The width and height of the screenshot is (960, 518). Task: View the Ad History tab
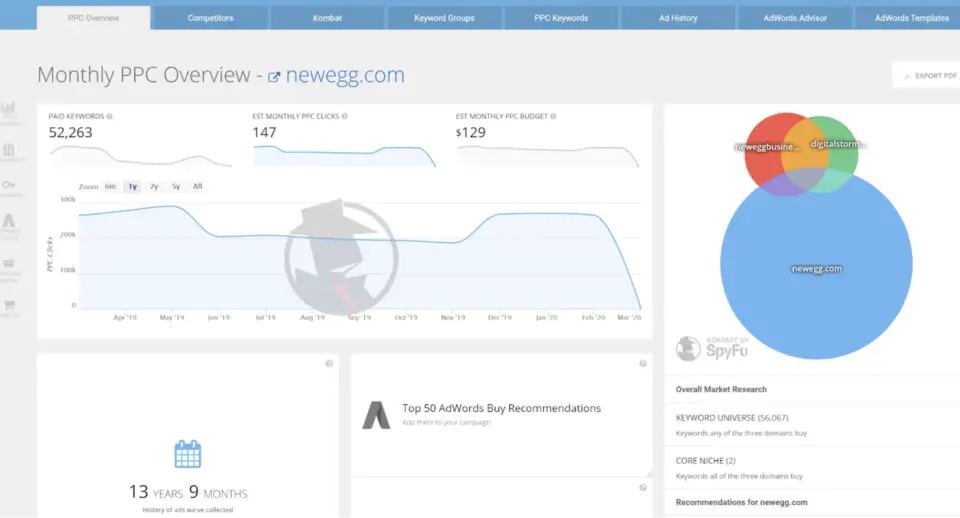click(x=678, y=18)
